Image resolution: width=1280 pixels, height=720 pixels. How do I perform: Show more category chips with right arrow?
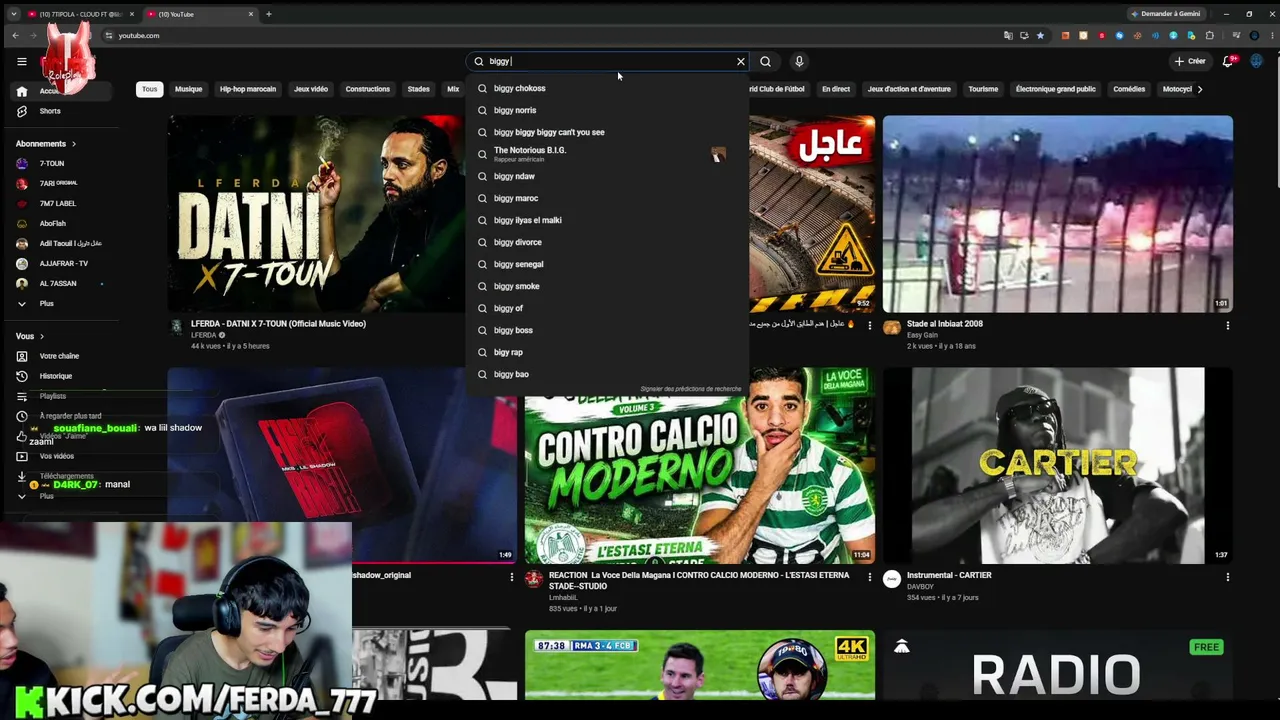(1200, 89)
